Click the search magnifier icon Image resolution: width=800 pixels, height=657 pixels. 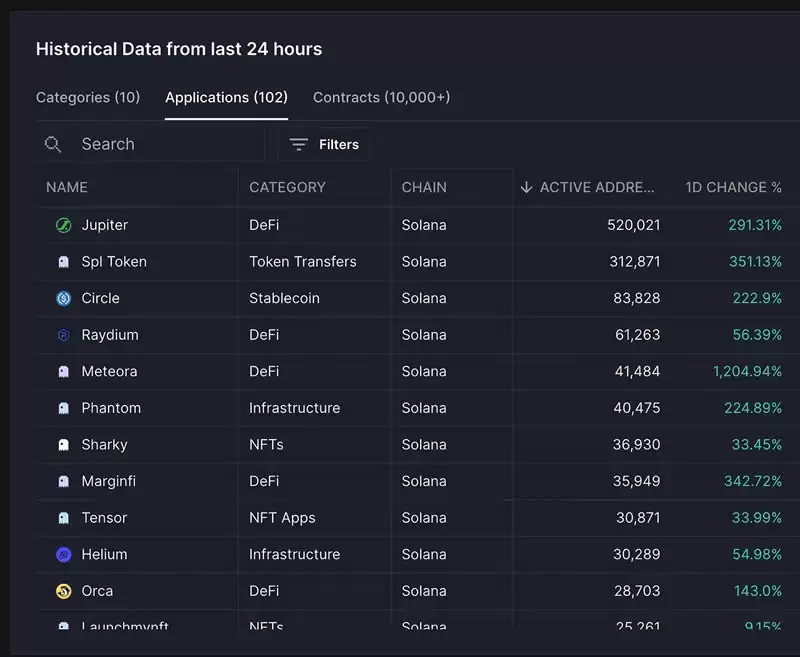(x=53, y=144)
